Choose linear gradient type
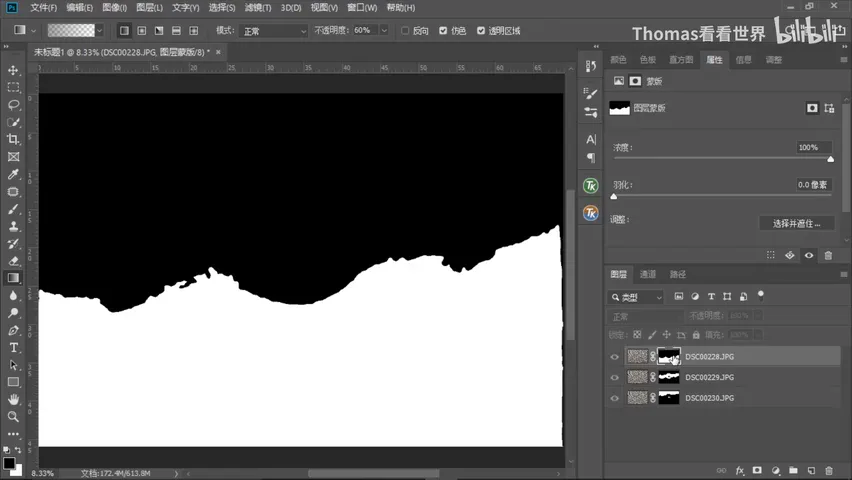852x480 pixels. 124,30
